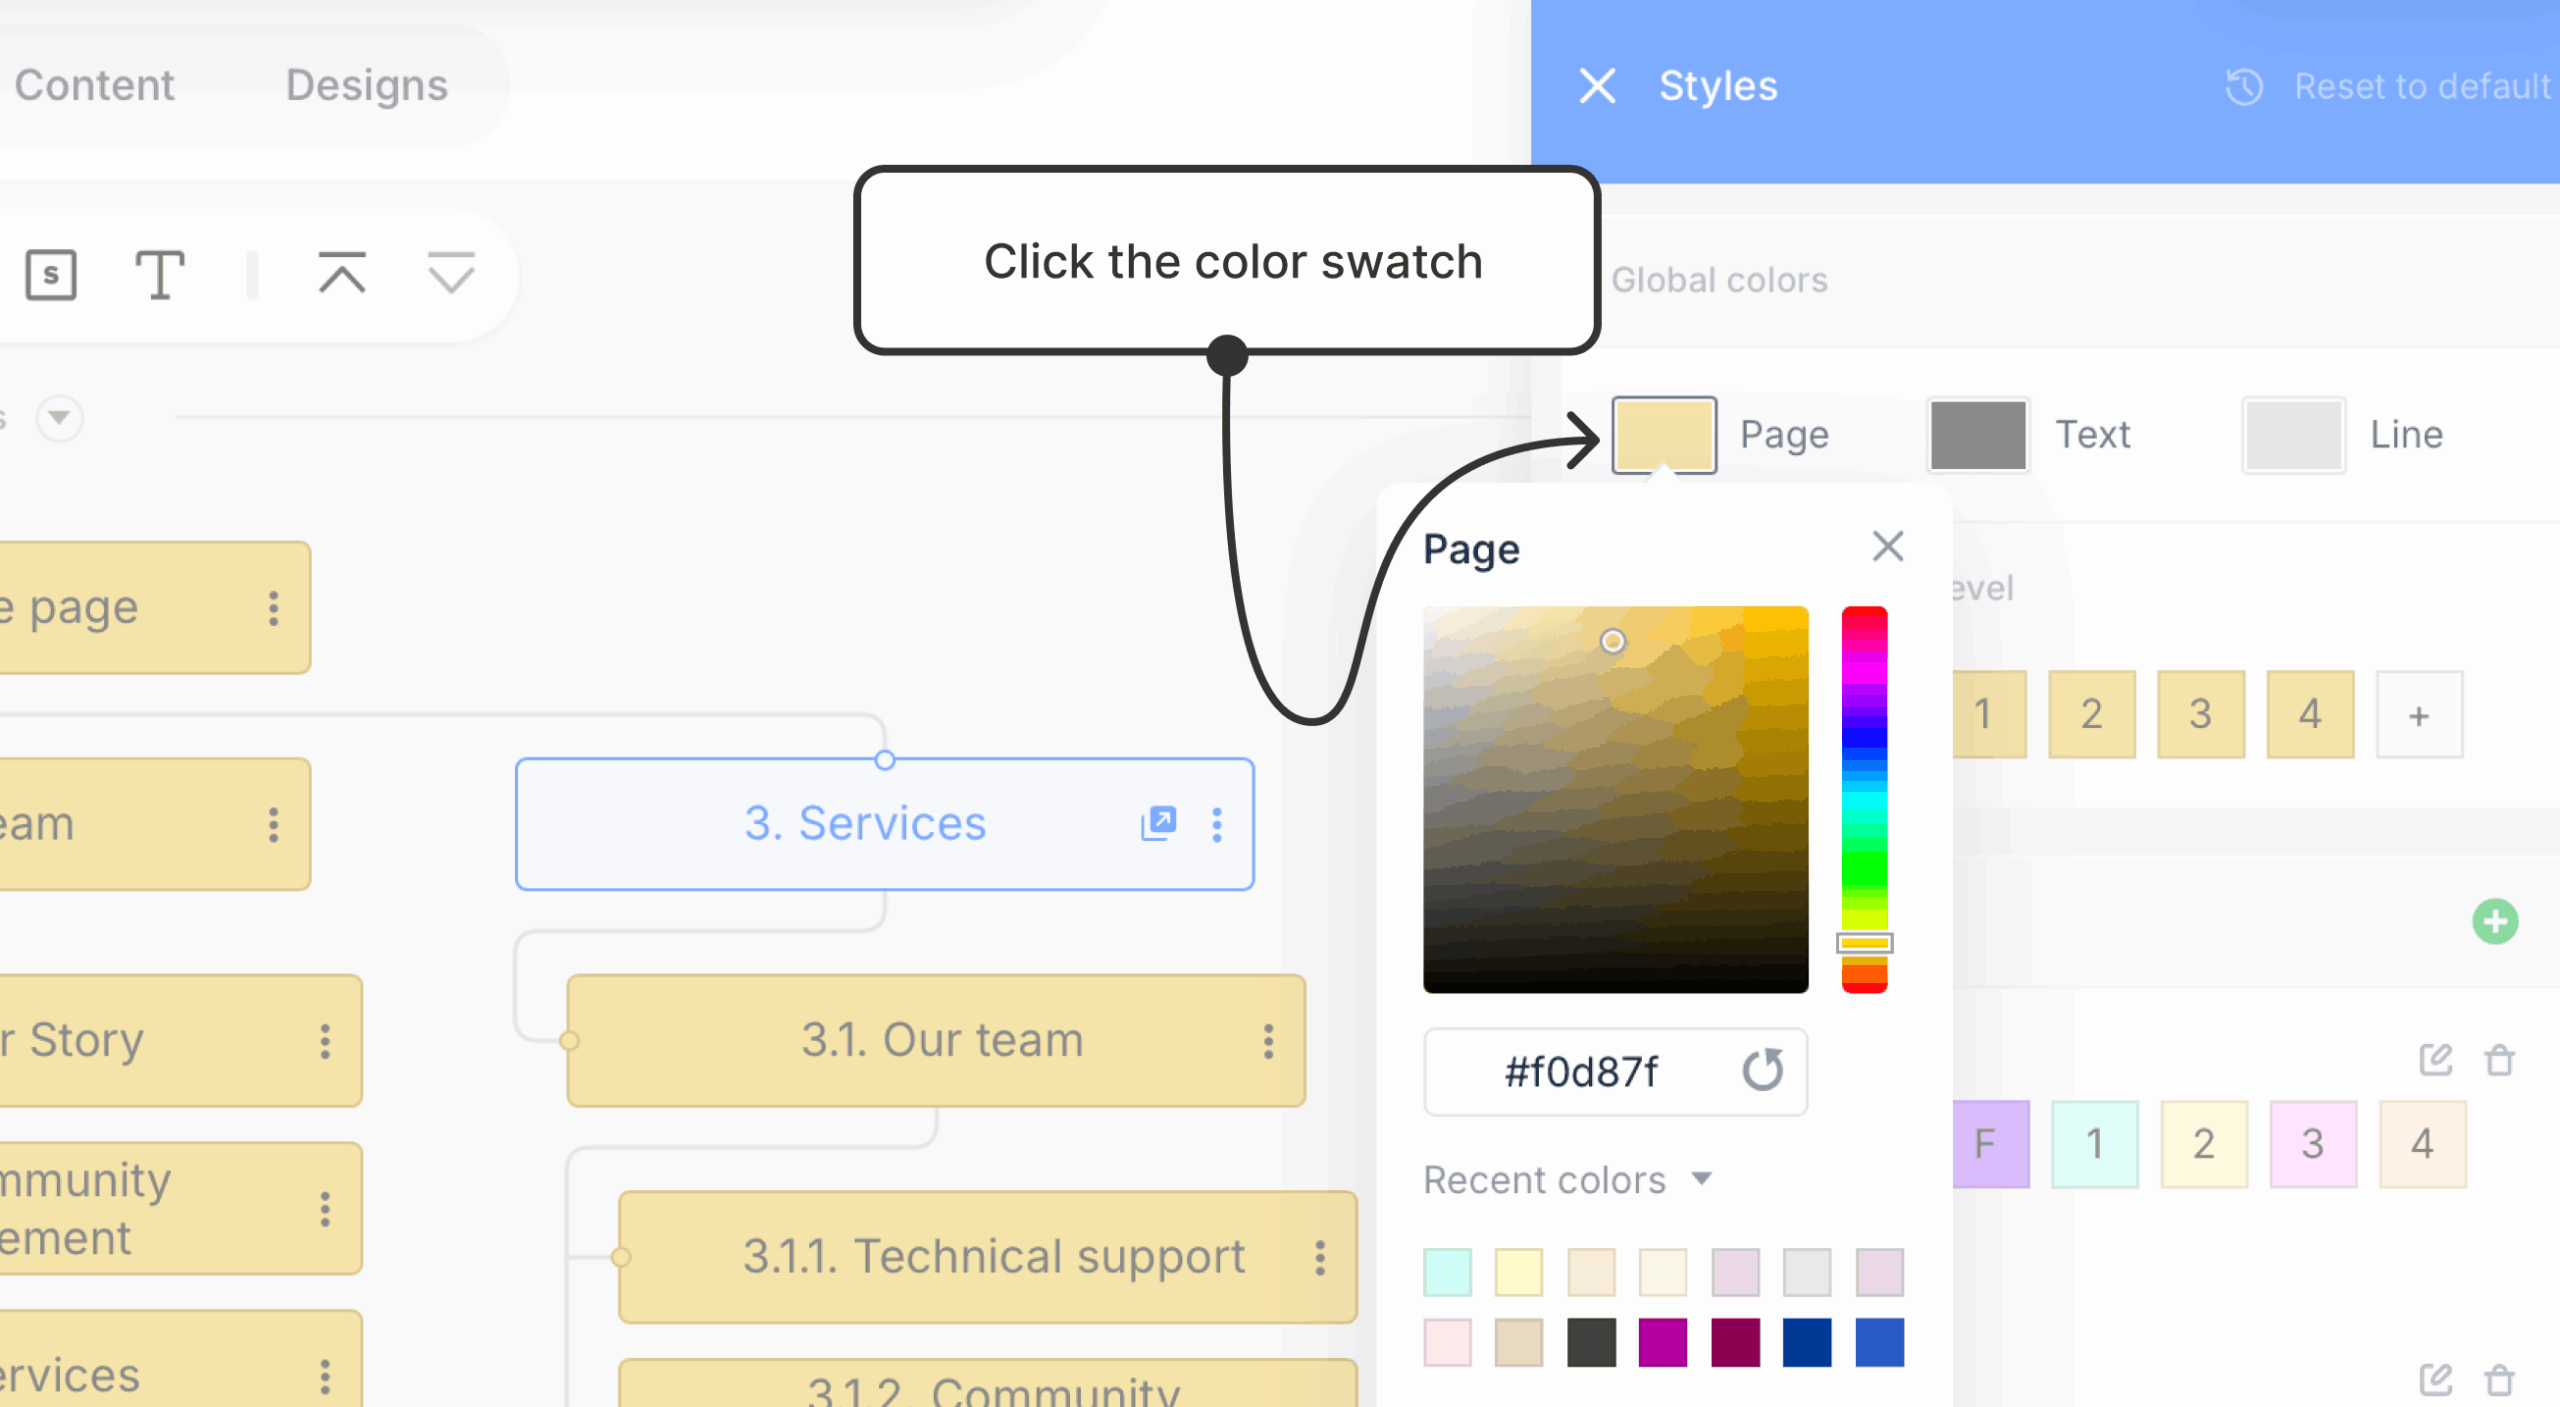Open the three-dot menu on the Story node
Screen dimensions: 2560x1407
325,1041
